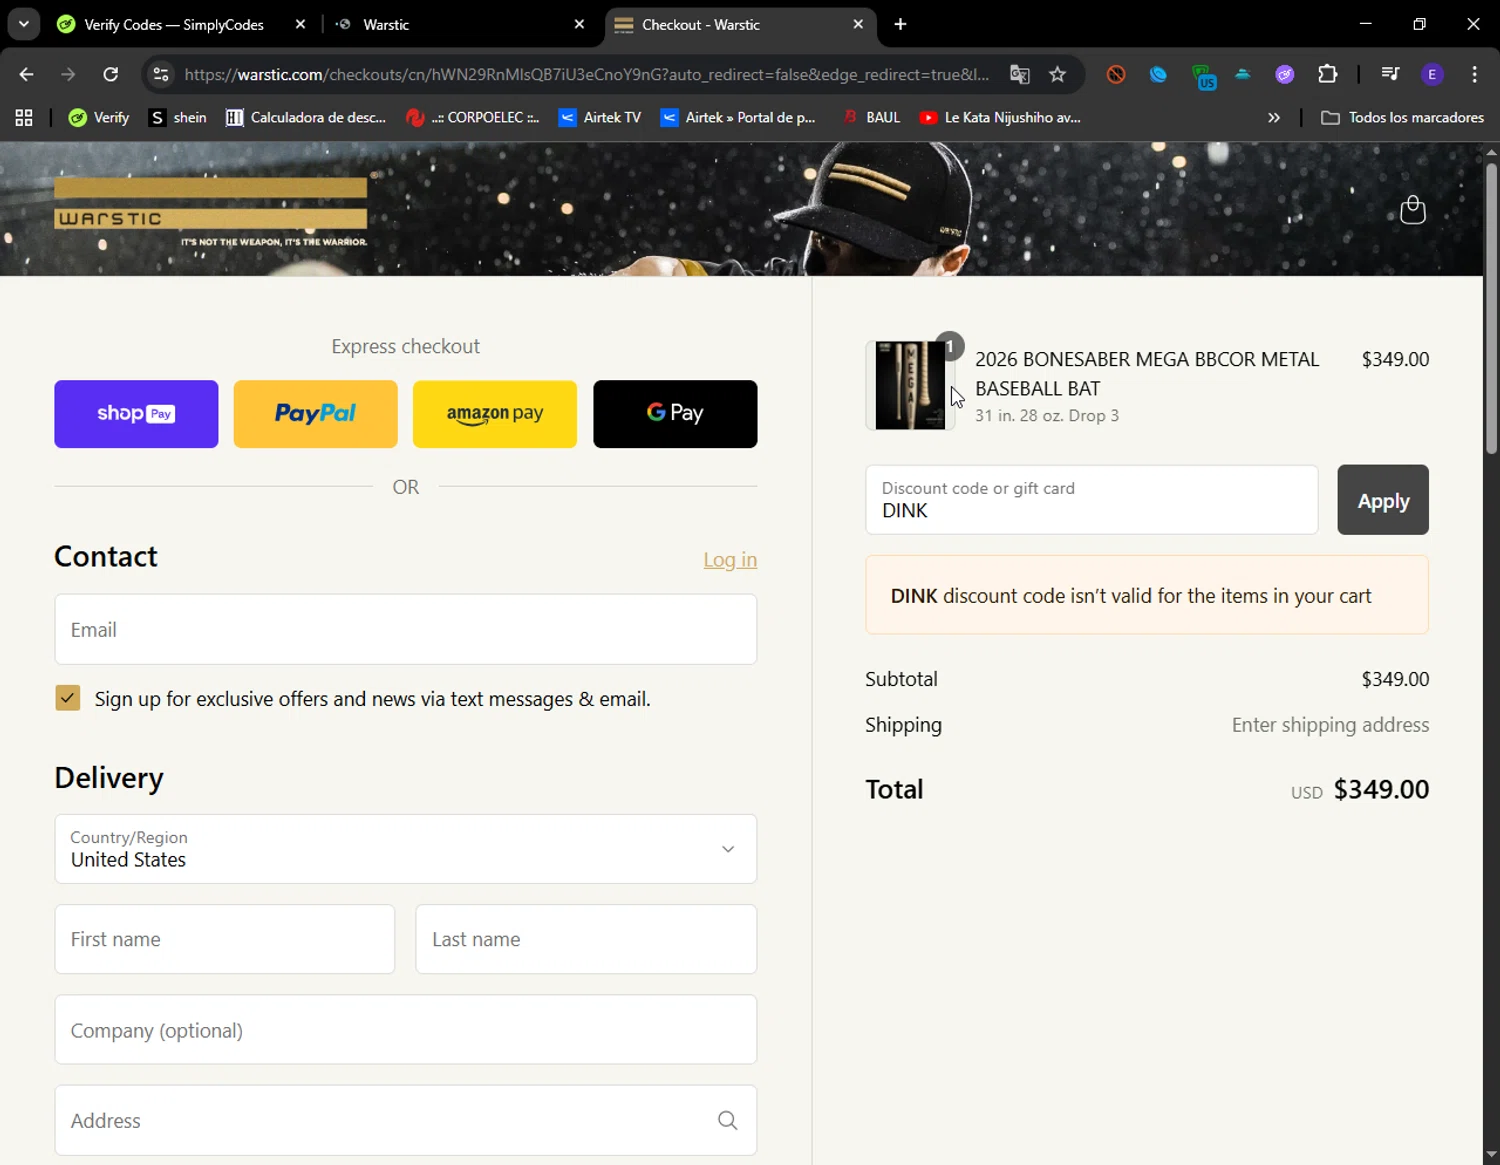
Task: Click the Bonesaber bat product thumbnail
Action: pyautogui.click(x=910, y=386)
